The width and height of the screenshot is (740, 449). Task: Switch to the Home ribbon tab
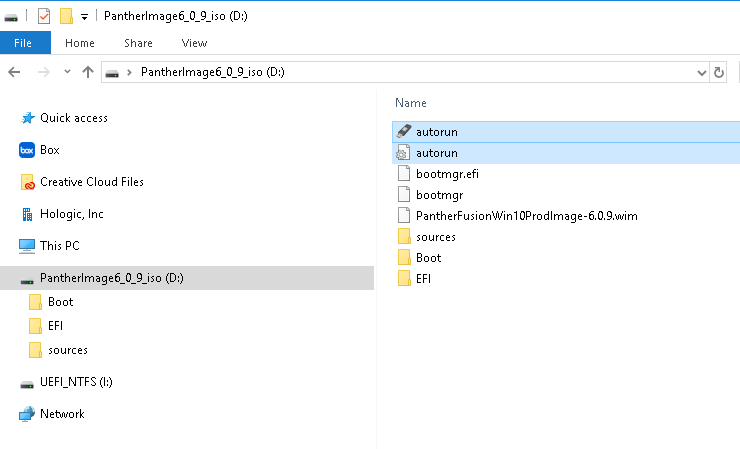click(x=79, y=43)
